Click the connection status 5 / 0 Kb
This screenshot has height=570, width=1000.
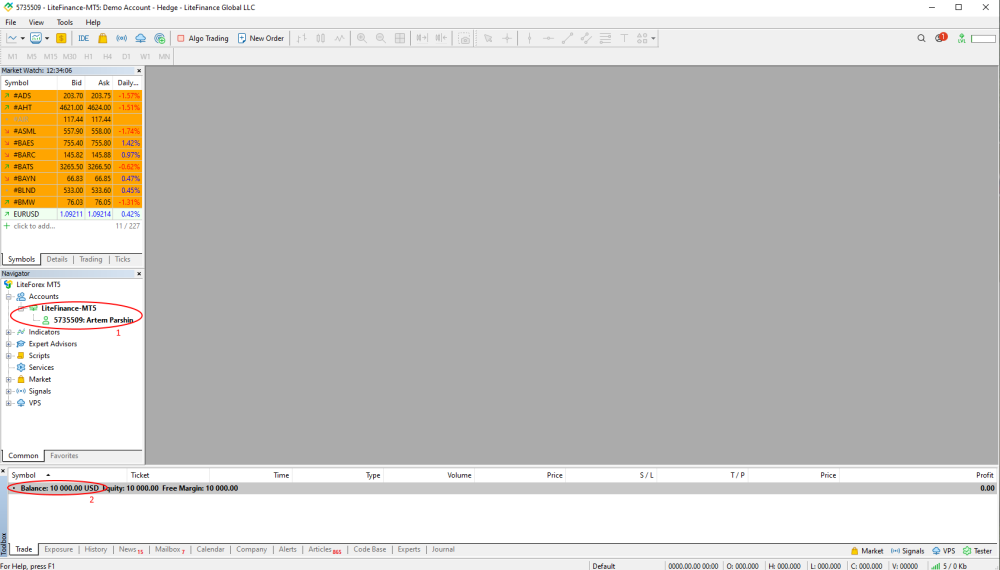[949, 566]
